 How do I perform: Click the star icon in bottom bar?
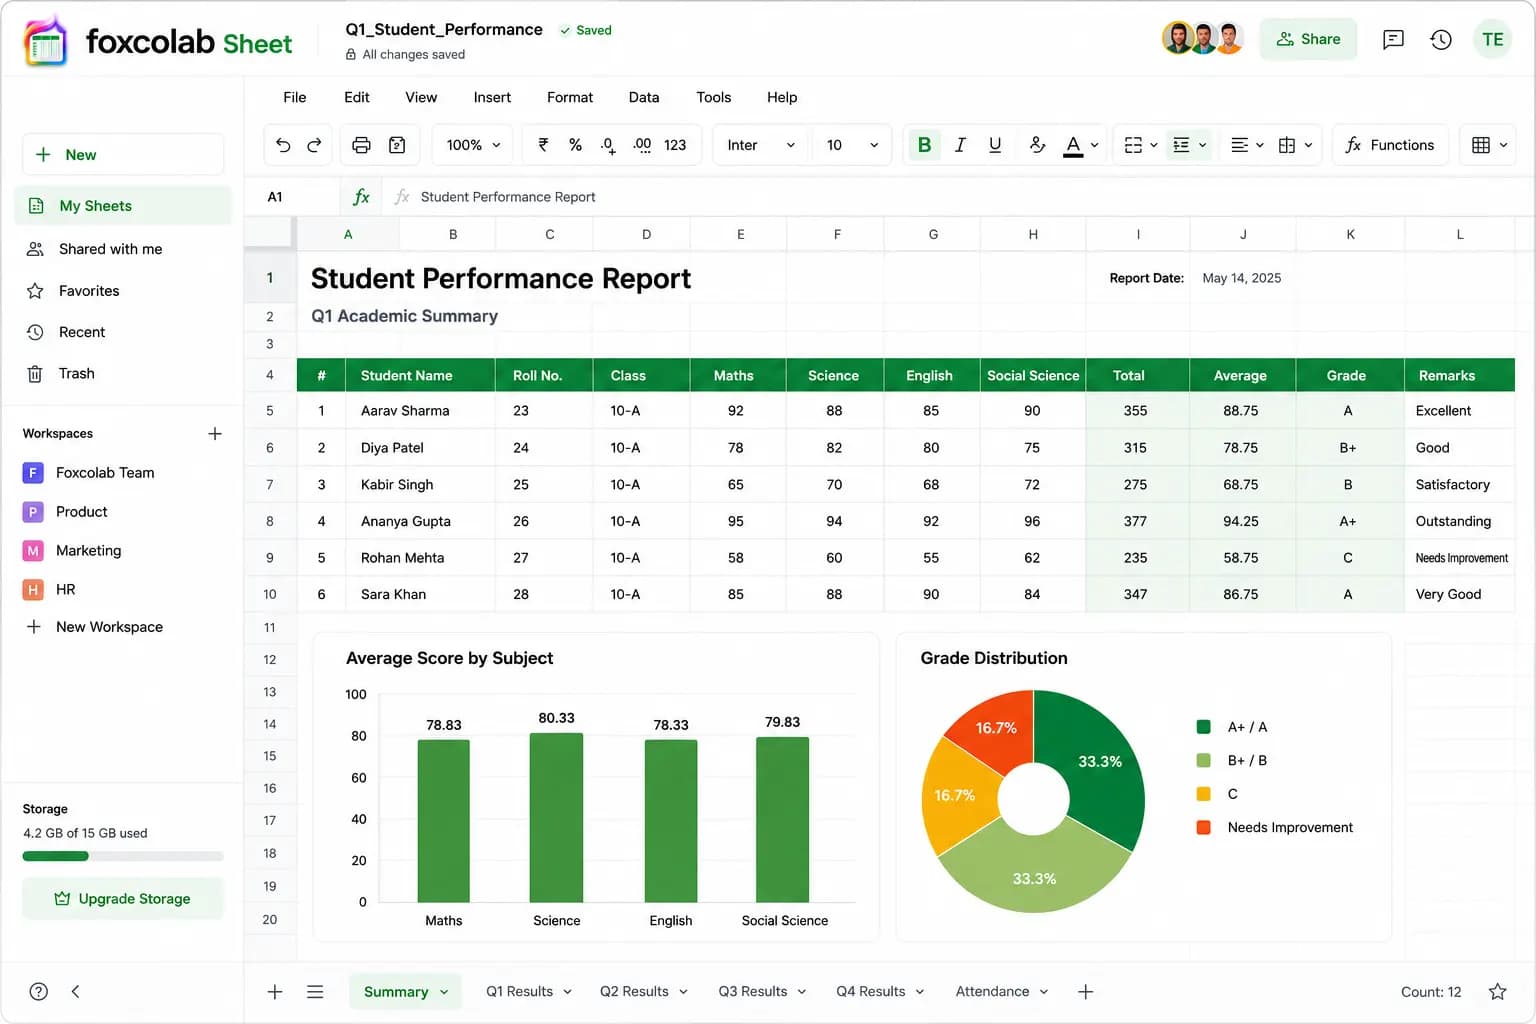point(1497,991)
